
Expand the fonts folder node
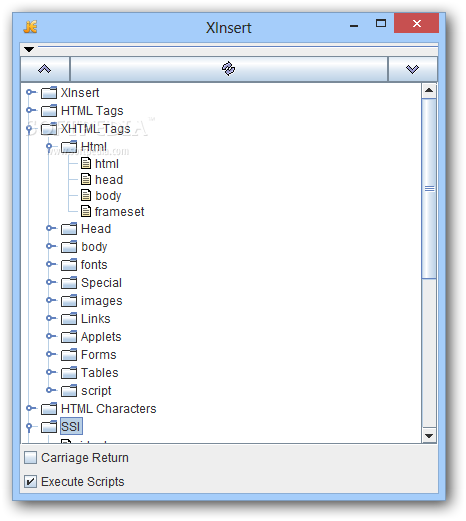click(x=51, y=264)
